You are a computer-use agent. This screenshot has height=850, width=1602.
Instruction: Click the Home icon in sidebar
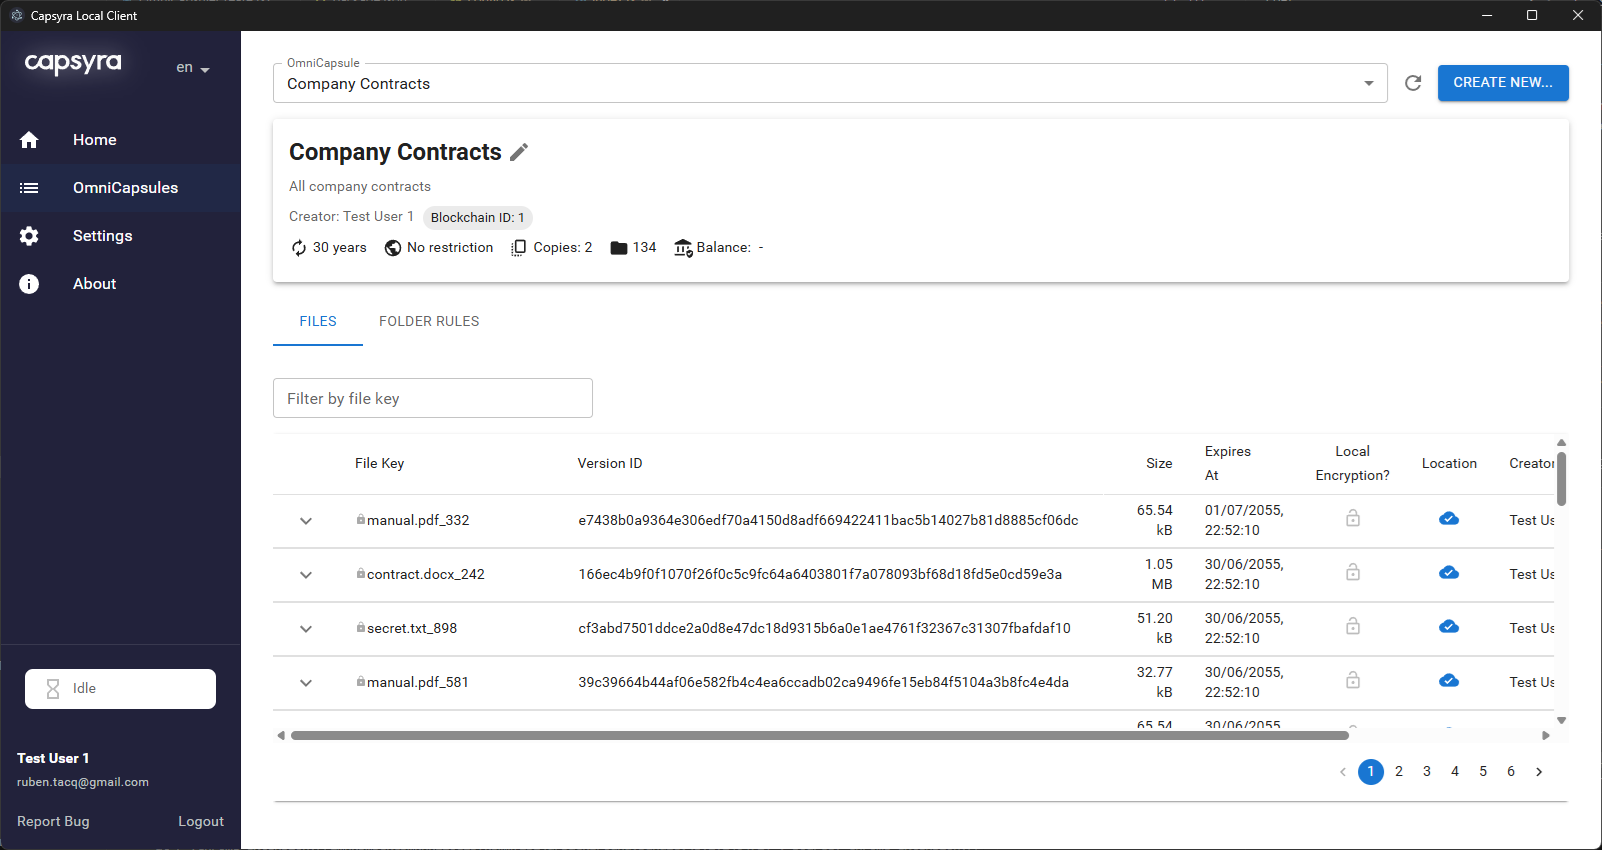coord(29,140)
